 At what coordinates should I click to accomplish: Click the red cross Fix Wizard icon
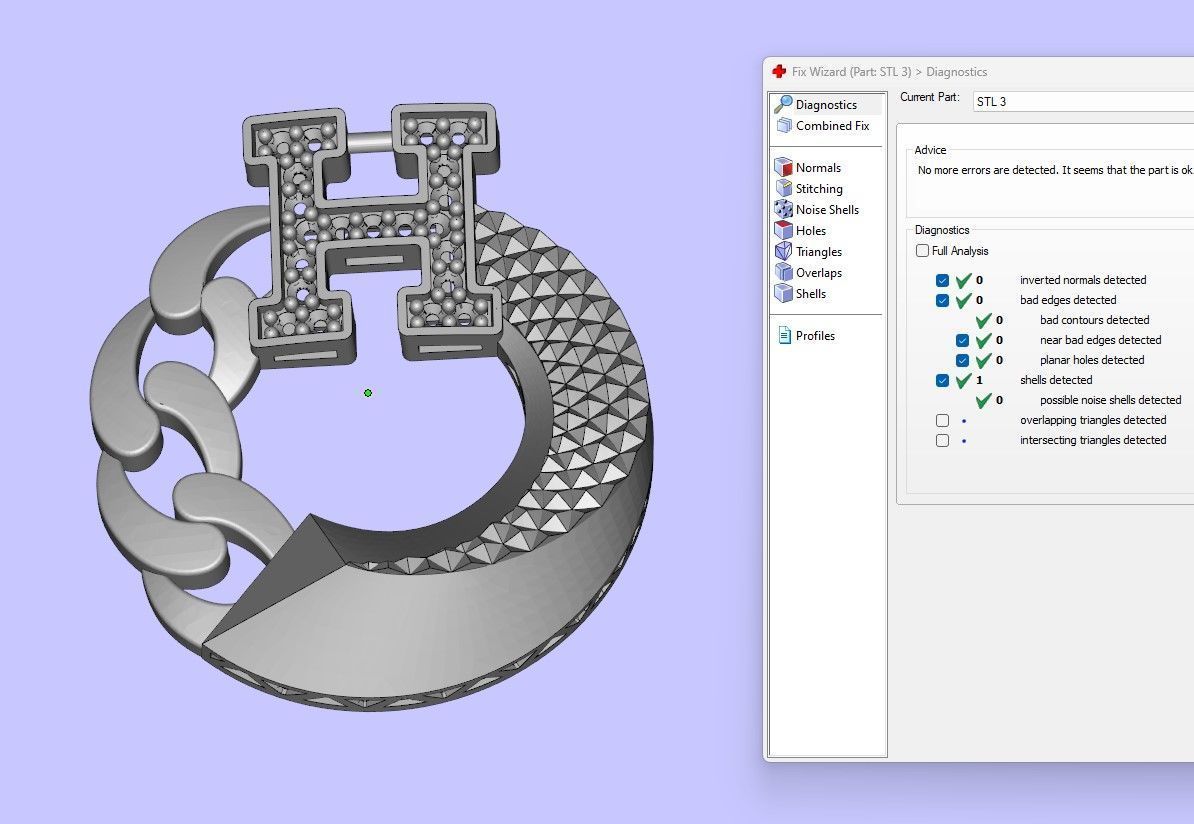tap(778, 72)
